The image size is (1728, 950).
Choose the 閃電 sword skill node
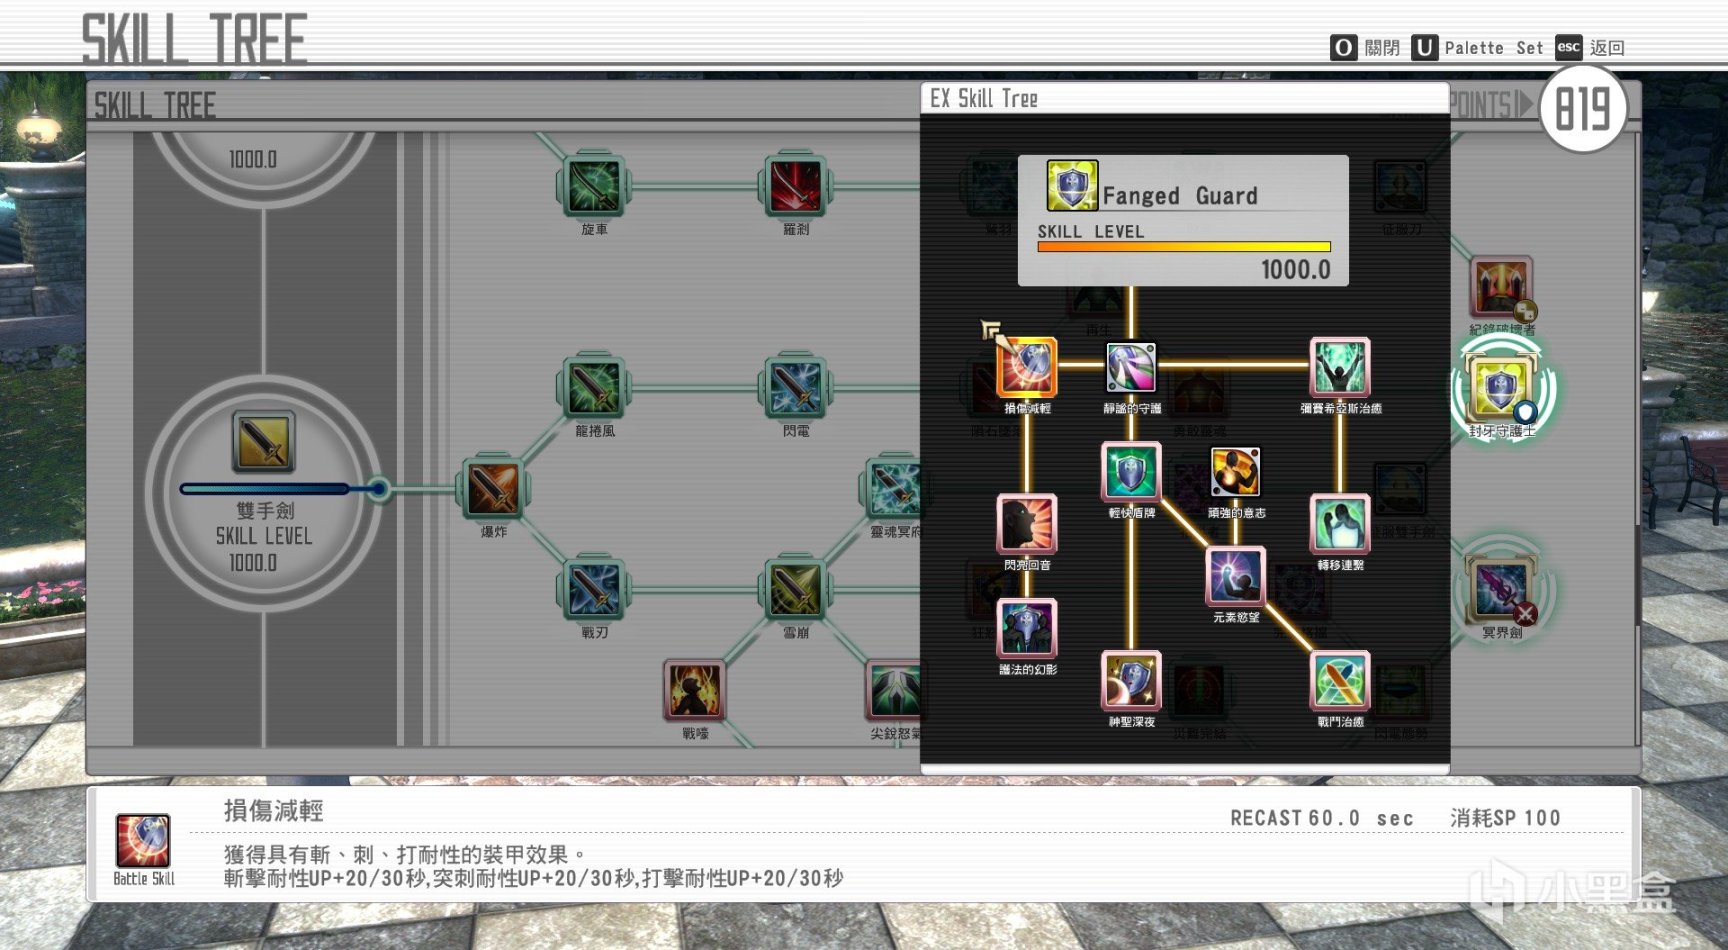point(796,386)
